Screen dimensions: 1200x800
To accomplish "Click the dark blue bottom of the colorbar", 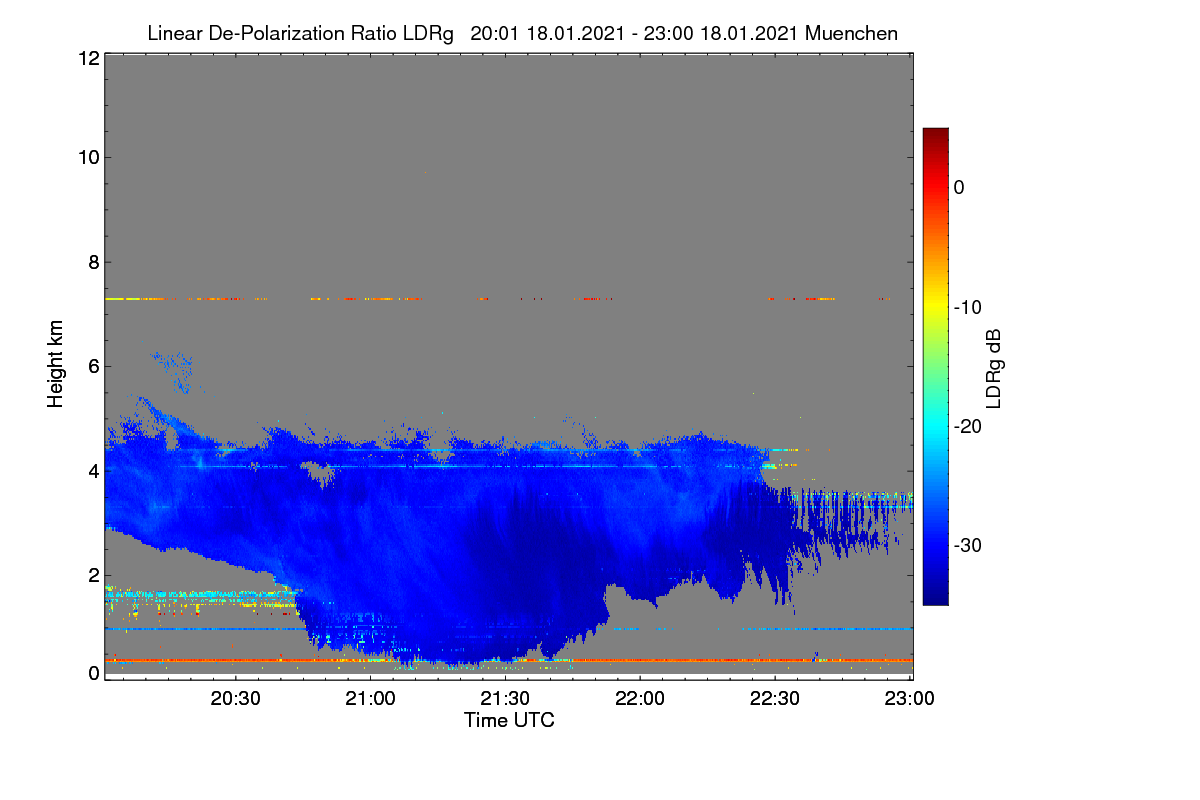I will point(935,597).
